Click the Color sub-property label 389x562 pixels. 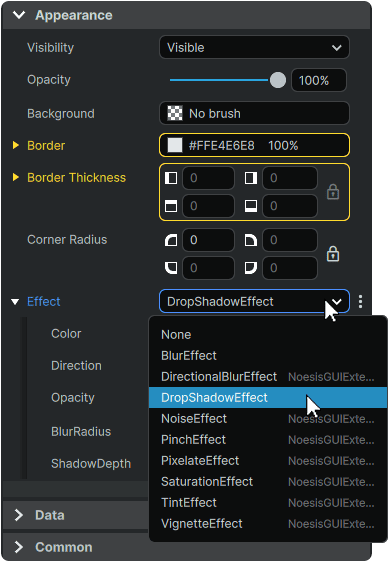66,333
